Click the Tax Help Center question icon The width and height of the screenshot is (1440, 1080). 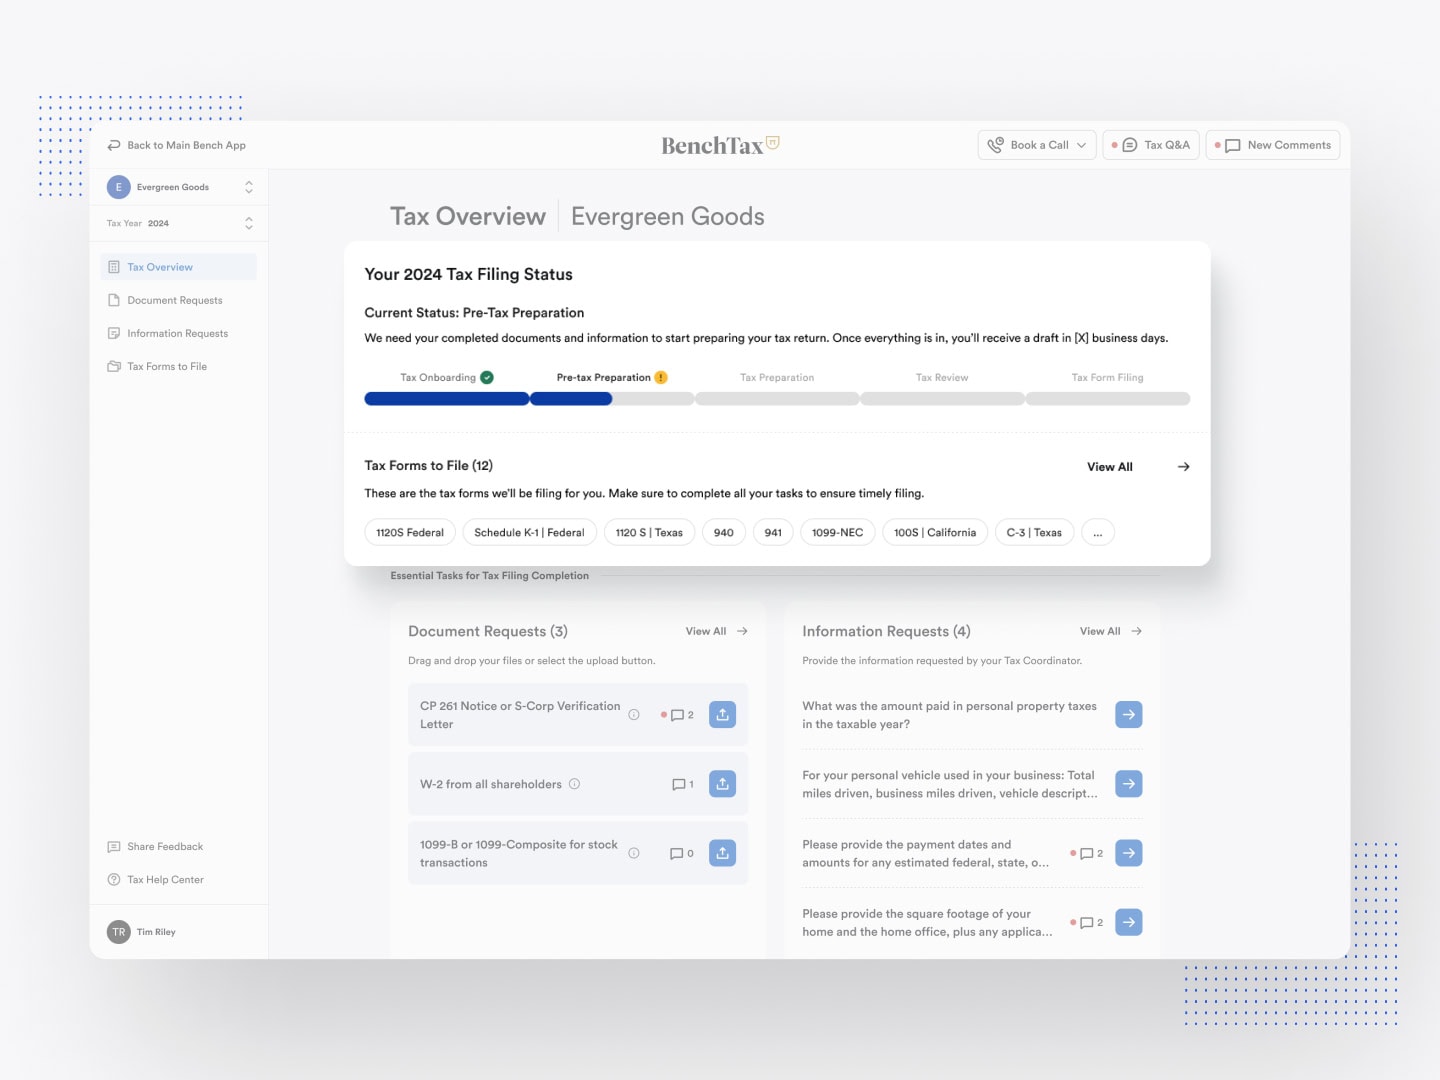click(114, 880)
